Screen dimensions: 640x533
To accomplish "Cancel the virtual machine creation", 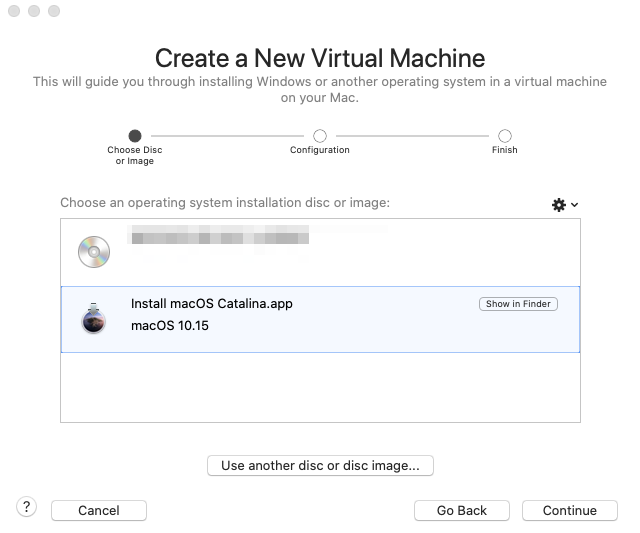I will (99, 511).
